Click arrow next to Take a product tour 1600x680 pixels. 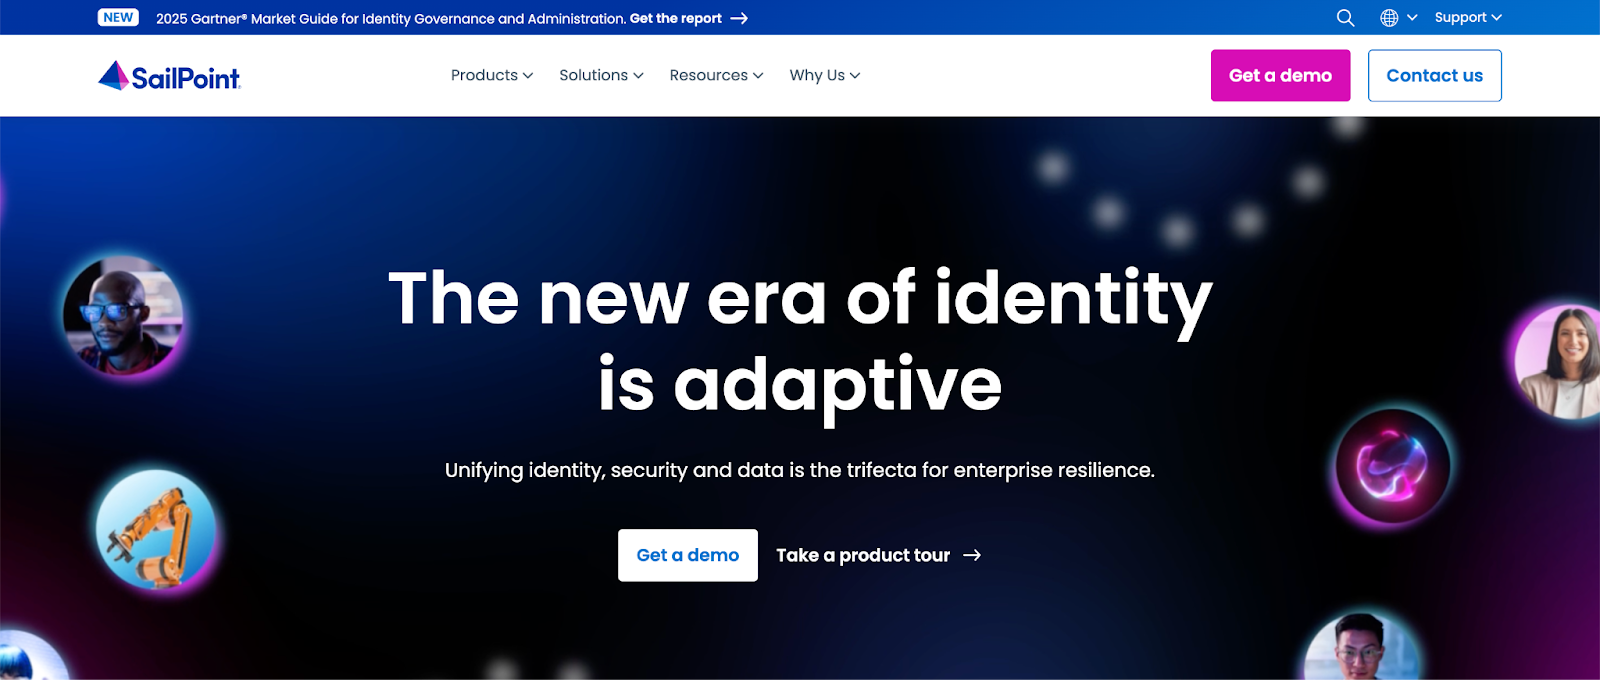pyautogui.click(x=972, y=555)
